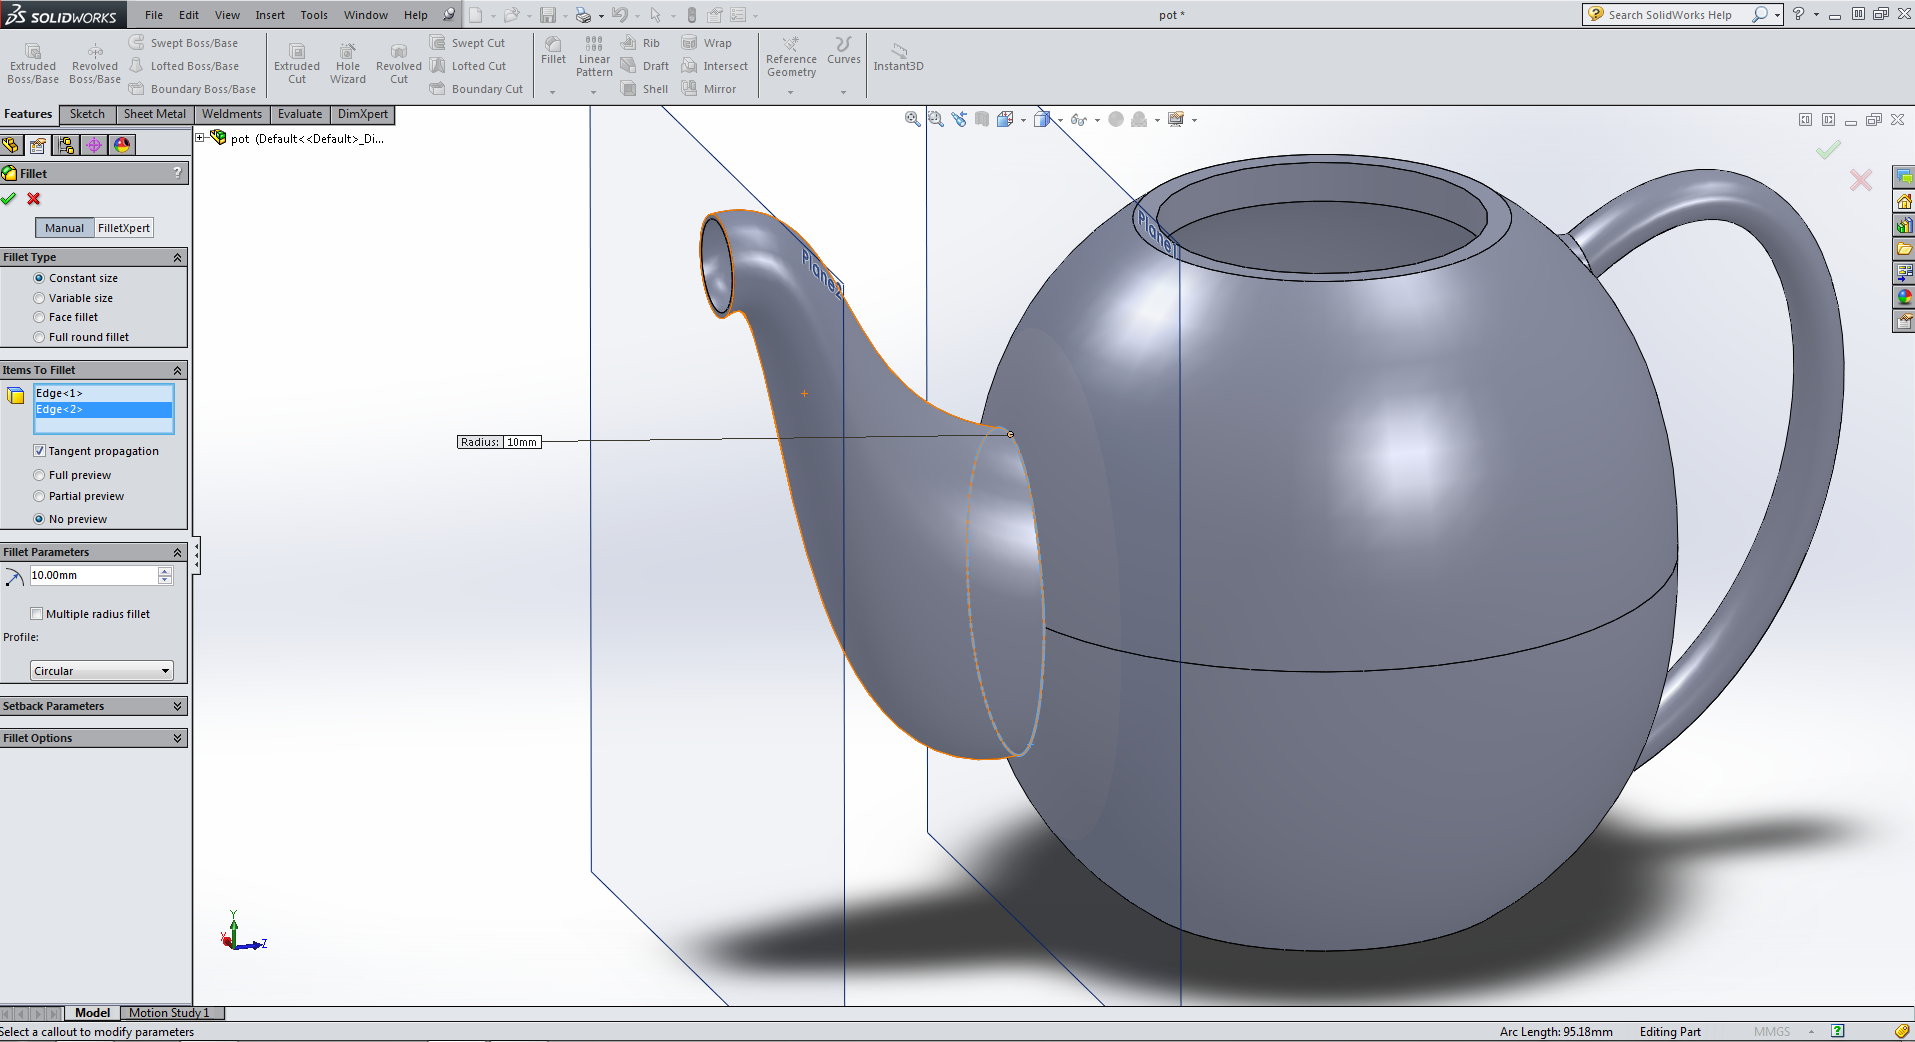
Task: Toggle the Tangent propagation checkbox
Action: coord(39,451)
